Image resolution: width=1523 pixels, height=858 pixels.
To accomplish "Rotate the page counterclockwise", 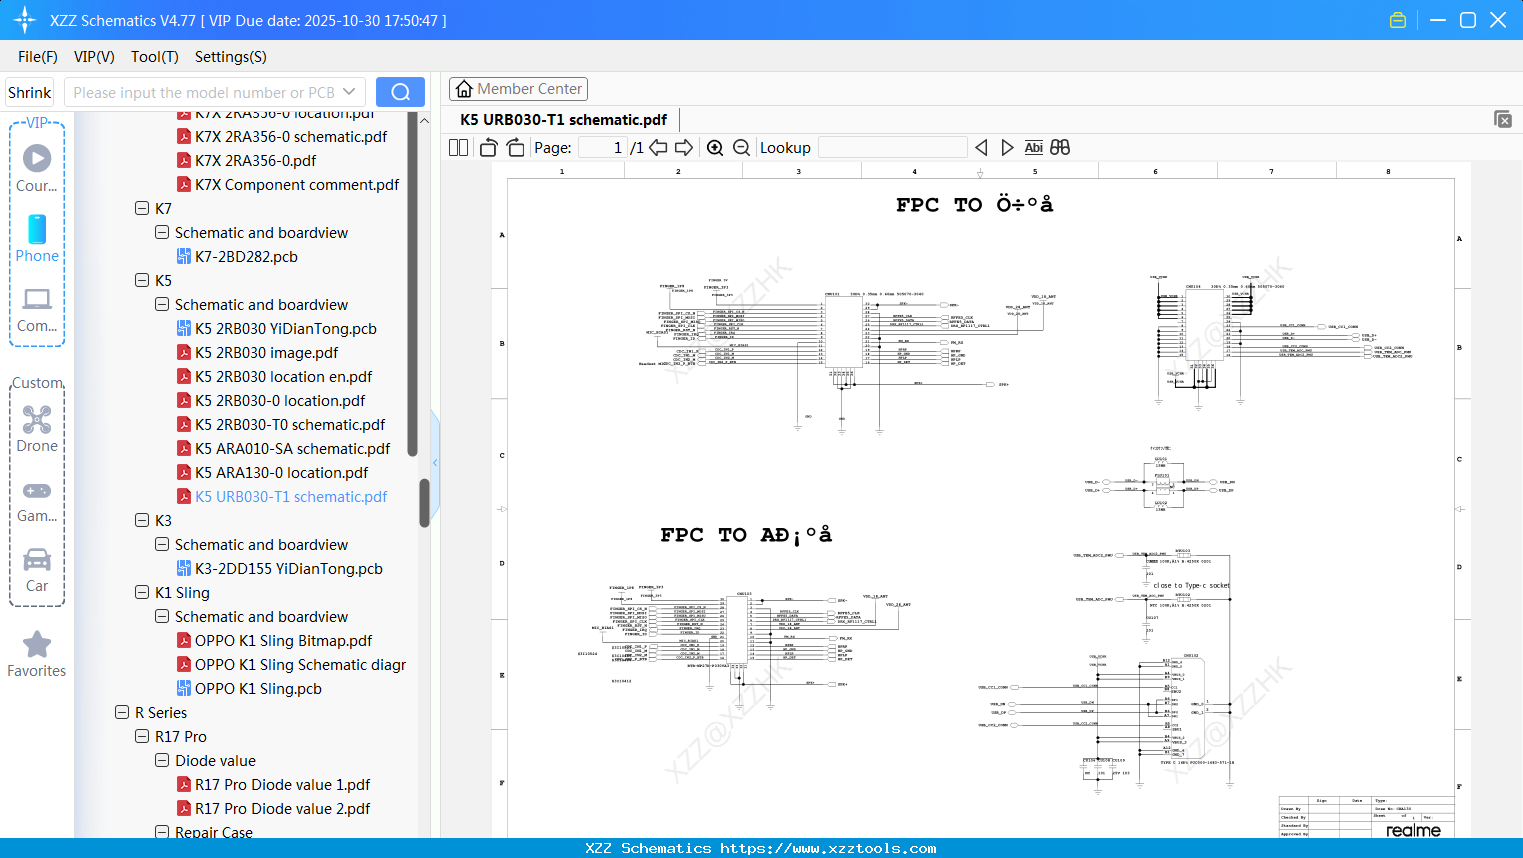I will click(x=488, y=148).
